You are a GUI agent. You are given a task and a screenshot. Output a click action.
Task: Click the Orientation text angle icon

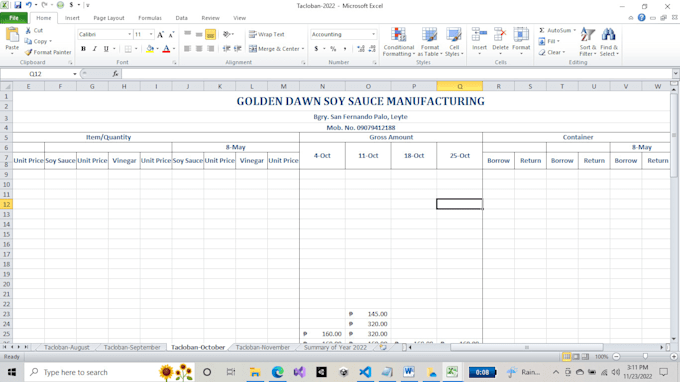tap(226, 34)
